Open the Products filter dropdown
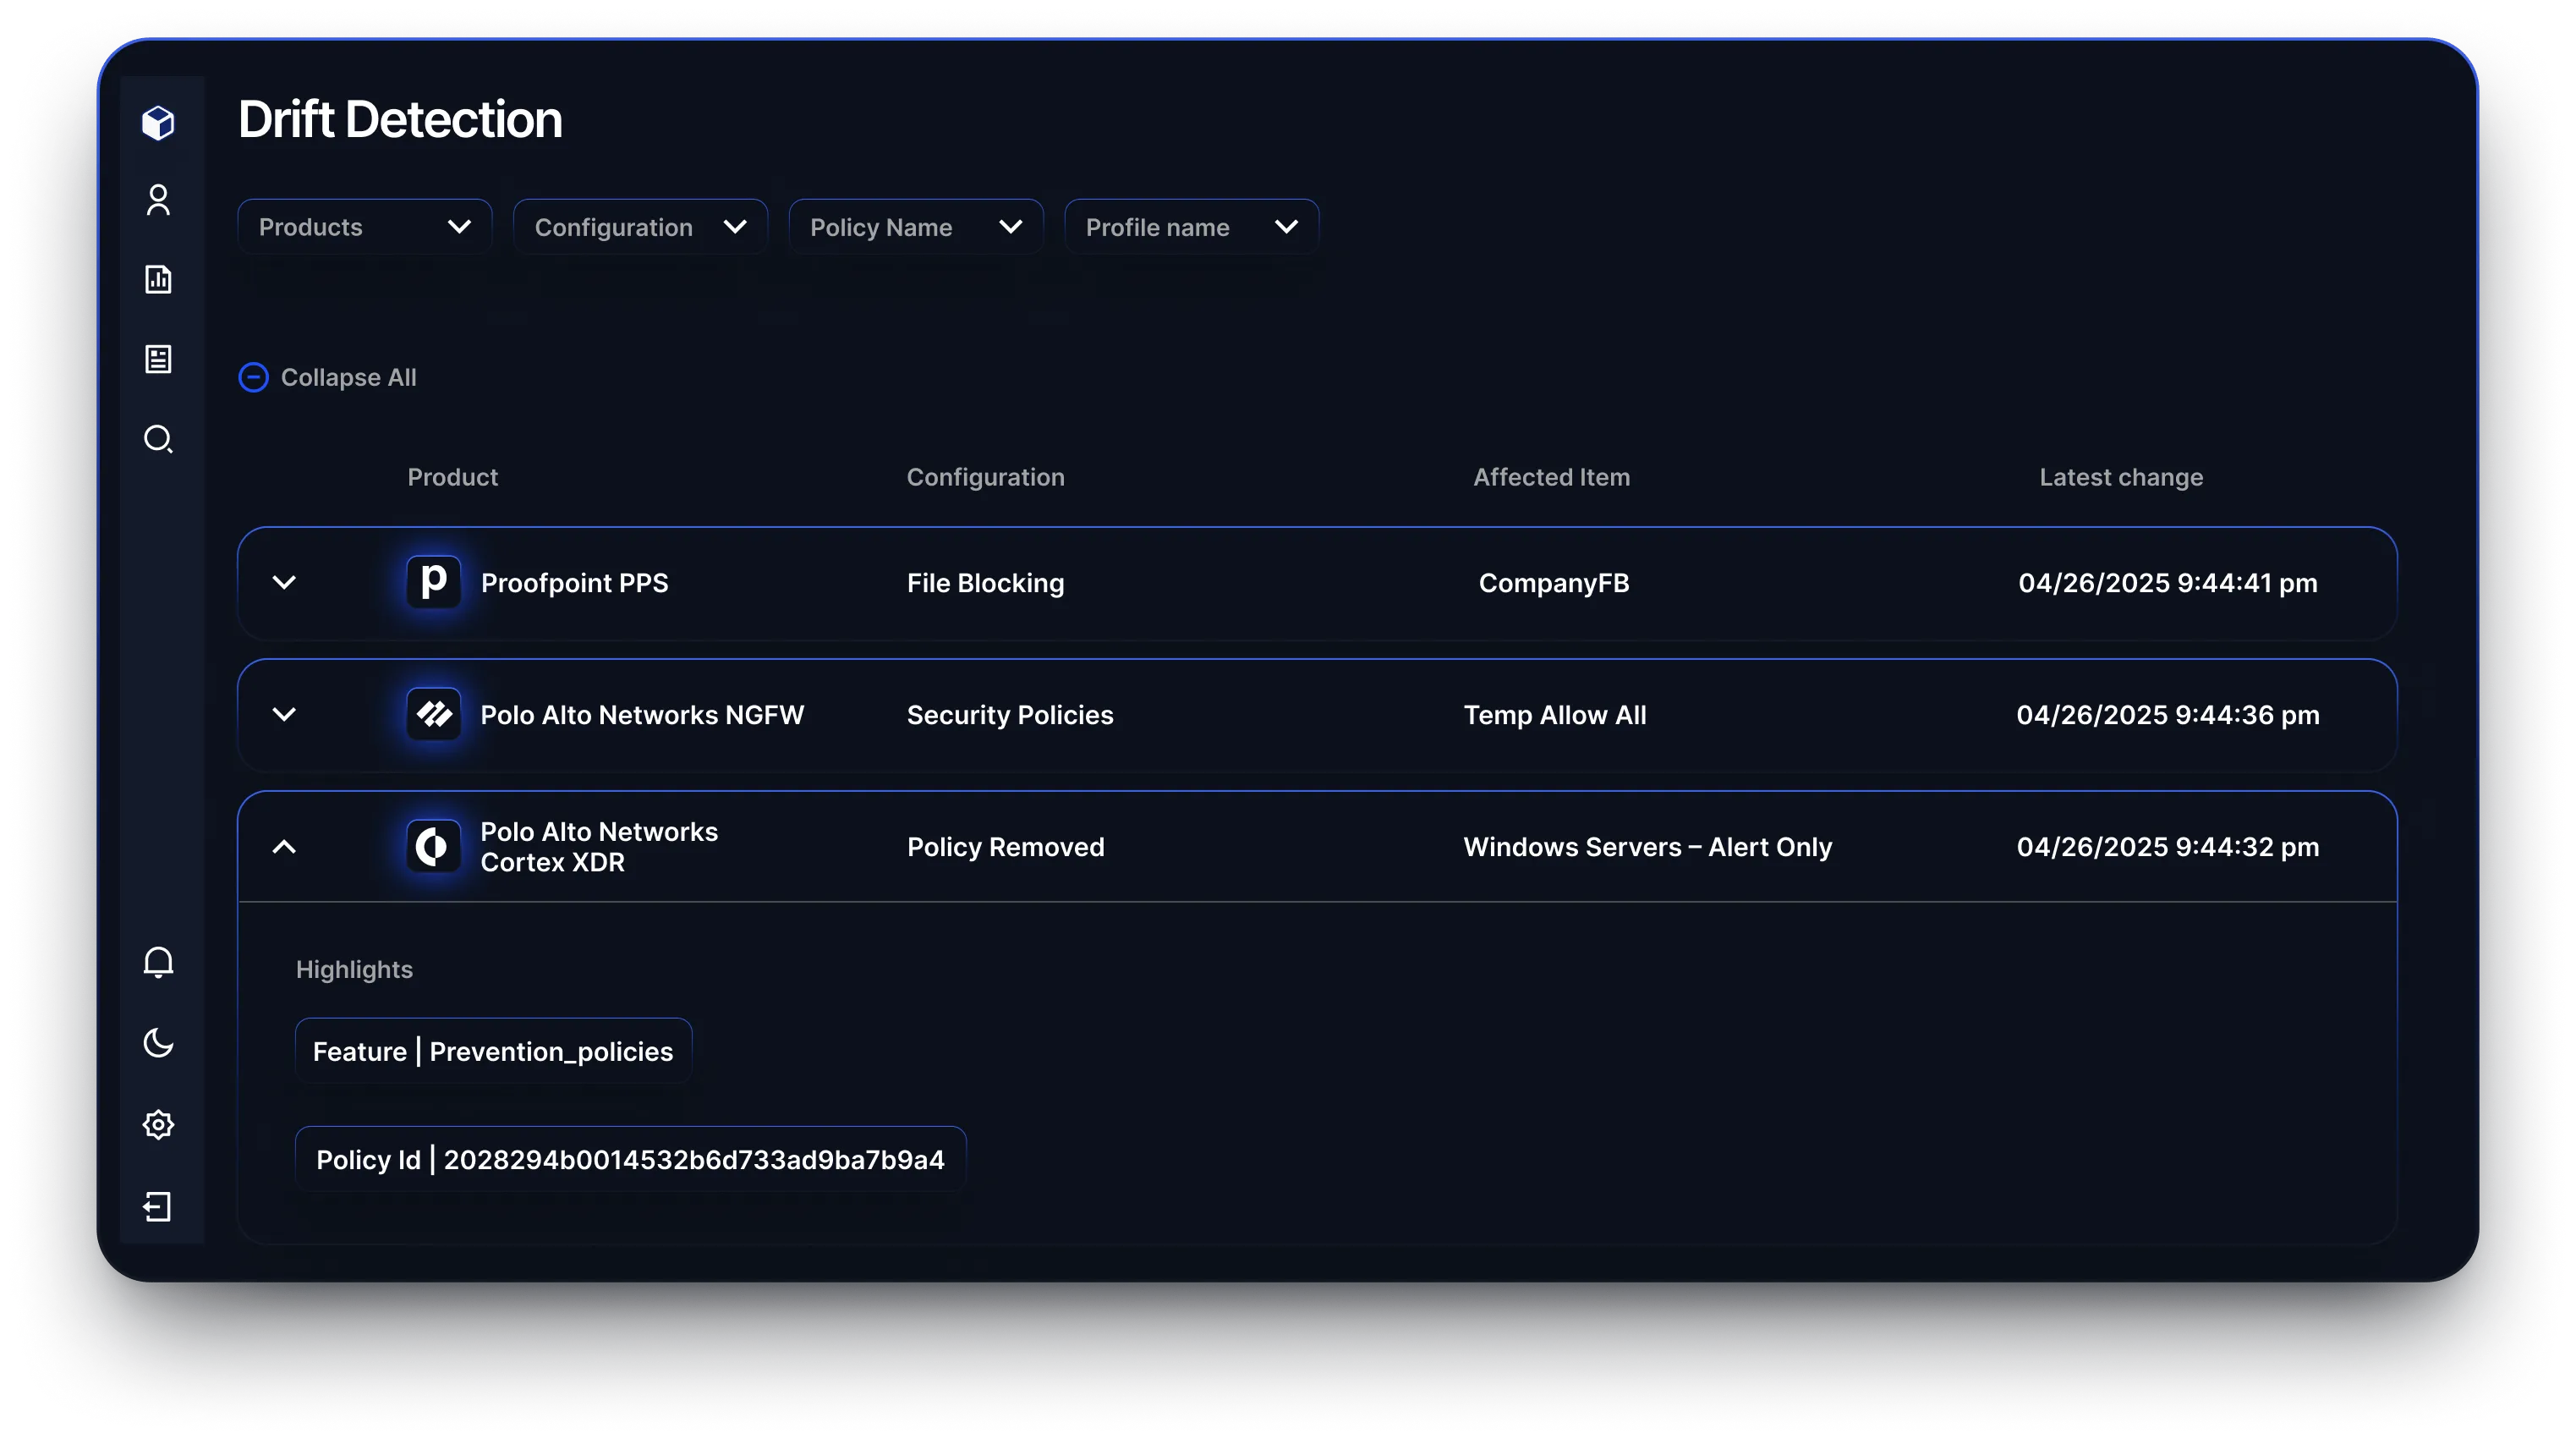The width and height of the screenshot is (2576, 1439). click(x=365, y=227)
